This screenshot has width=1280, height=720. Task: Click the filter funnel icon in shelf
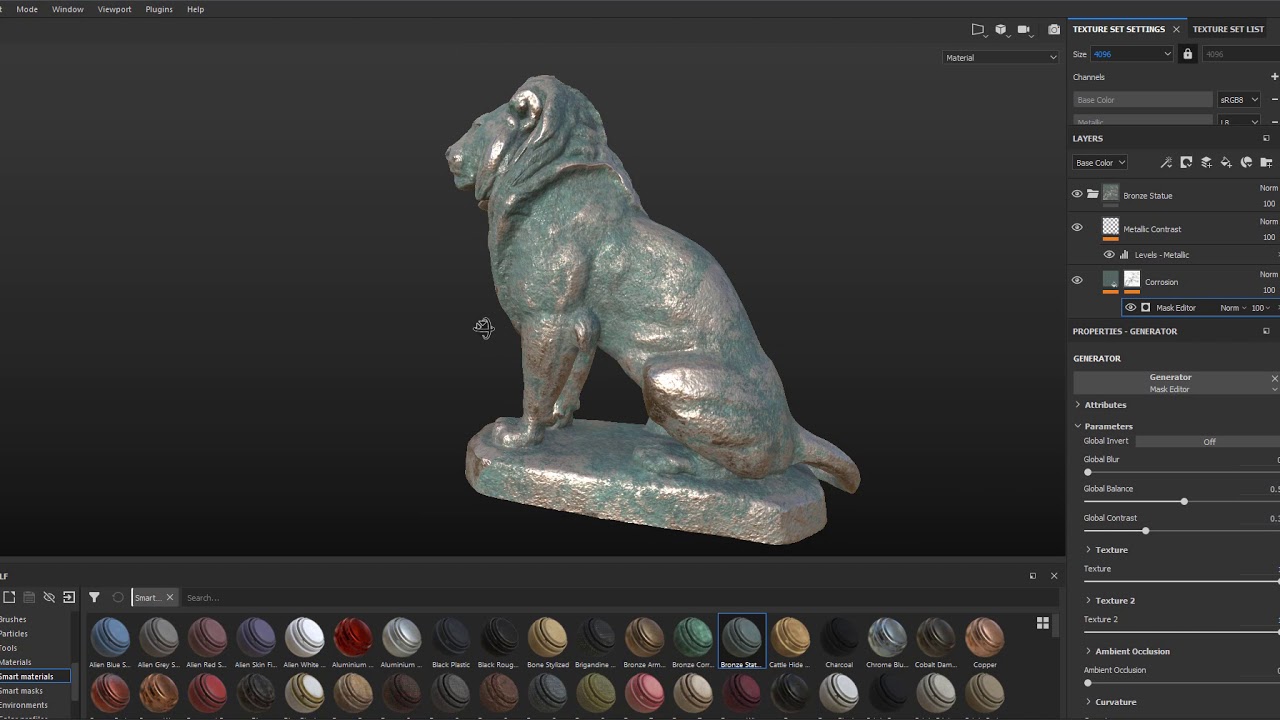pyautogui.click(x=94, y=597)
